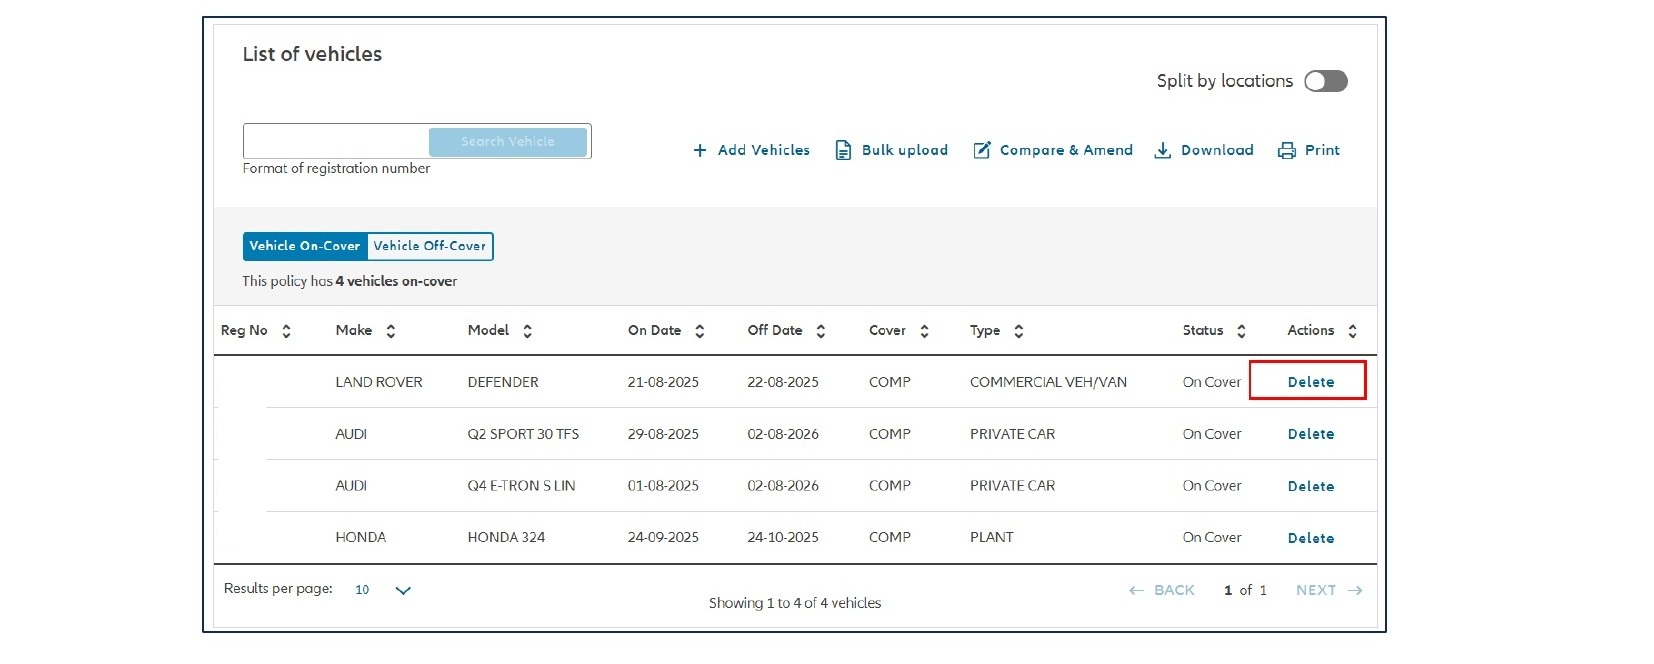This screenshot has width=1654, height=664.
Task: Sort by Reg No column arrows
Action: pyautogui.click(x=286, y=331)
